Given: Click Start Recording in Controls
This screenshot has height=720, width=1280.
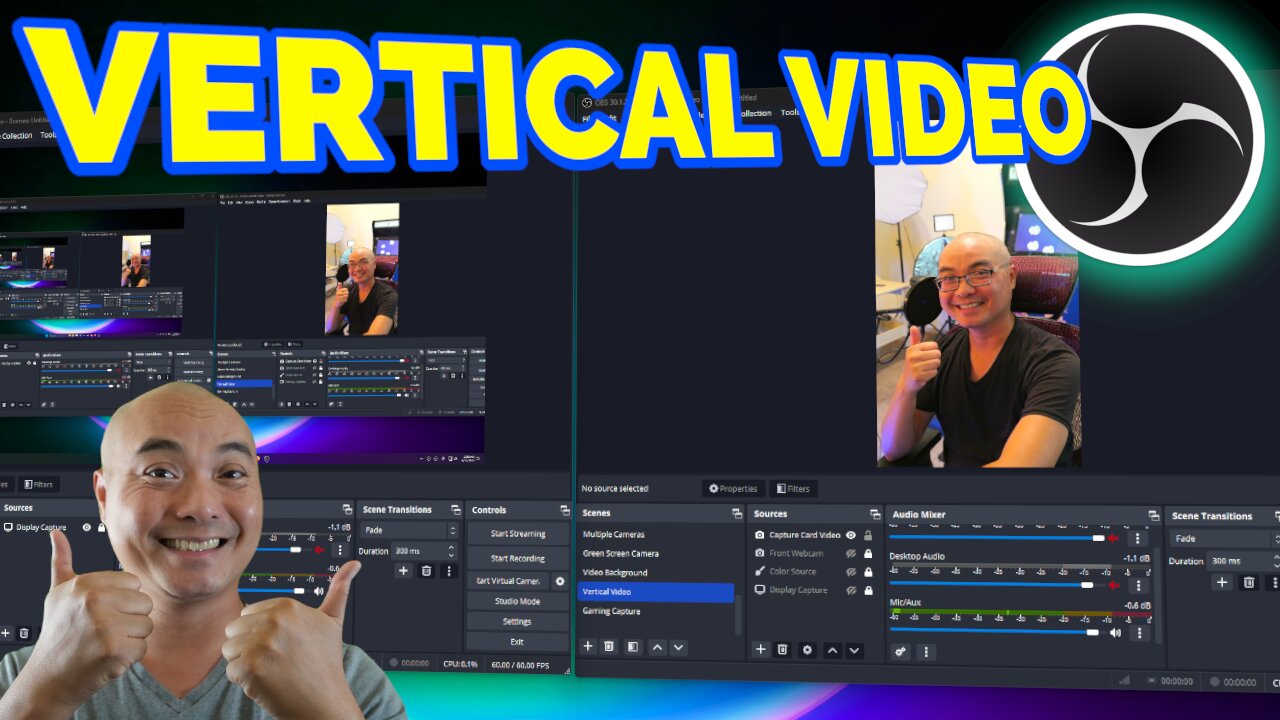Looking at the screenshot, I should tap(517, 558).
